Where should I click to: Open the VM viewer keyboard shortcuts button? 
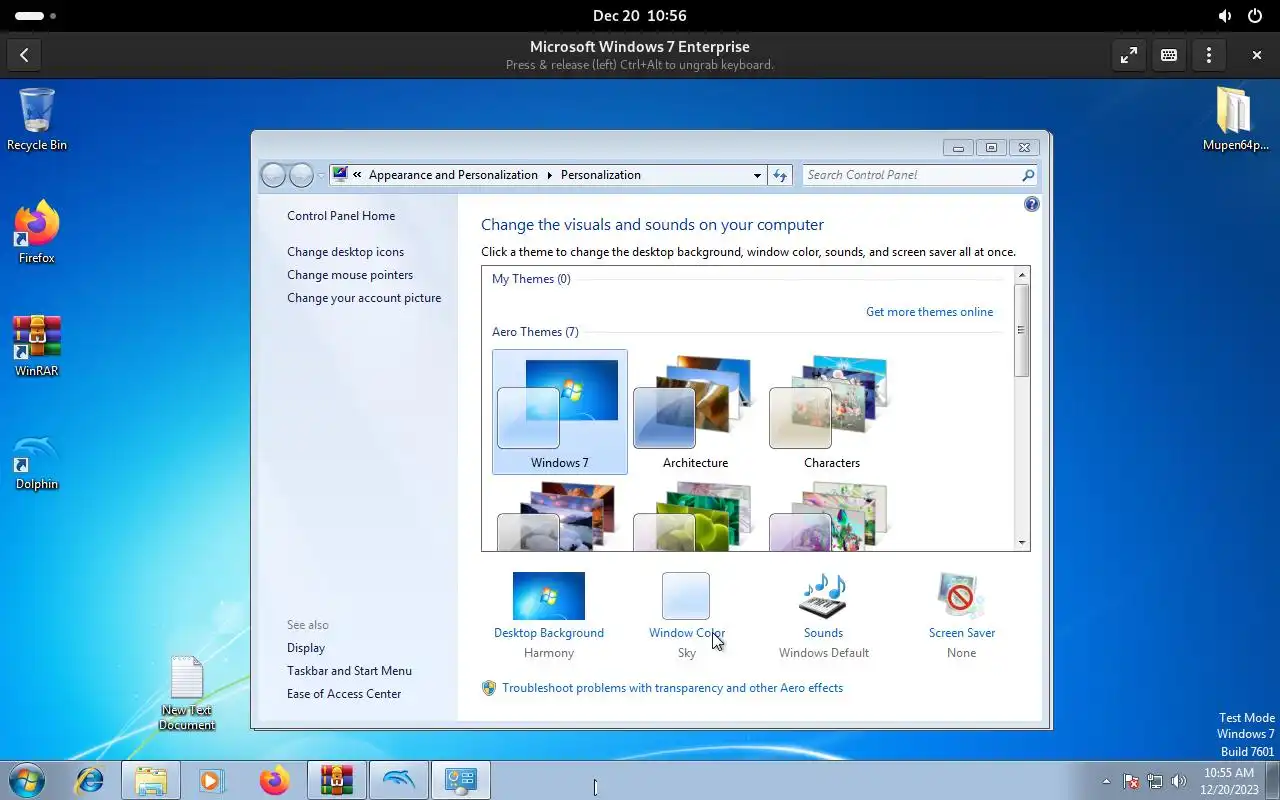[x=1169, y=55]
